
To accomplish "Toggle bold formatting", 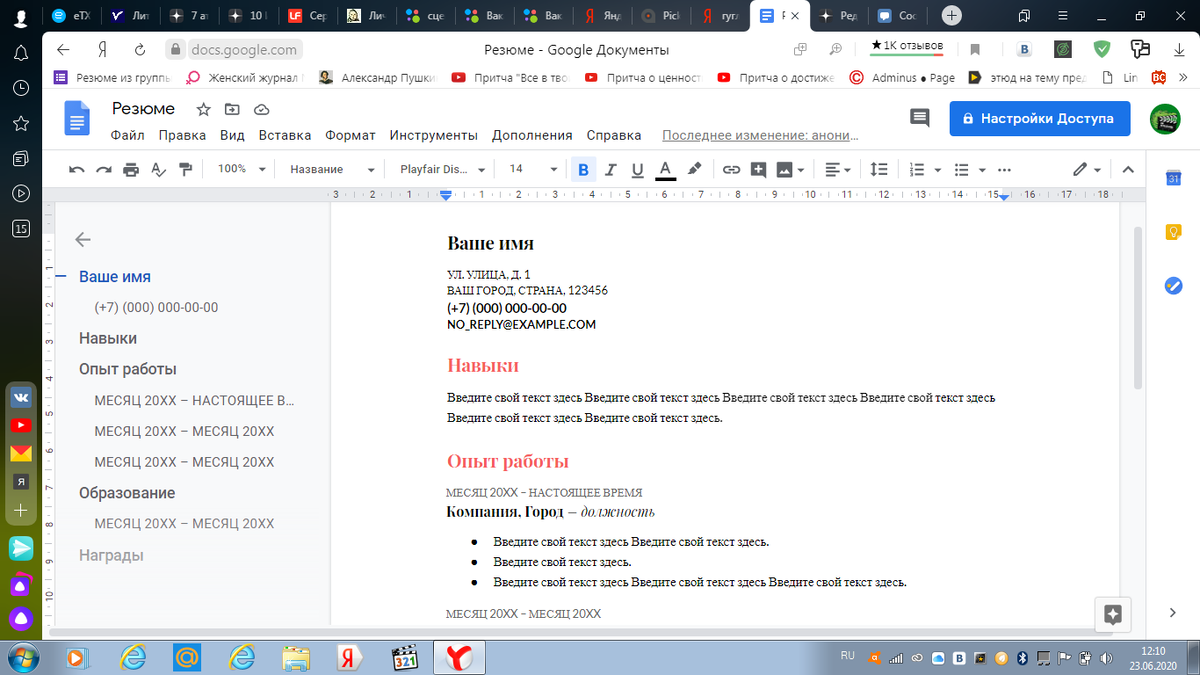I will [584, 170].
